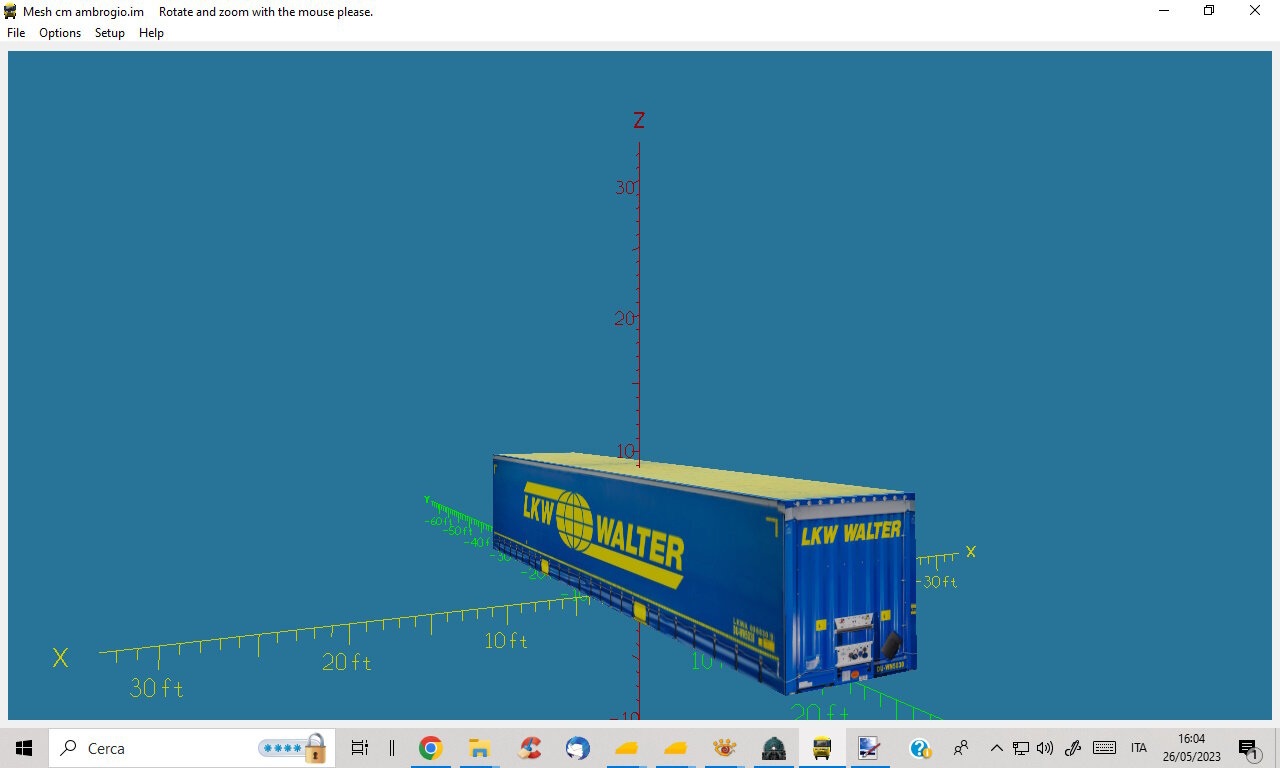Screen dimensions: 1280x768
Task: Open Task View from the taskbar
Action: 360,748
